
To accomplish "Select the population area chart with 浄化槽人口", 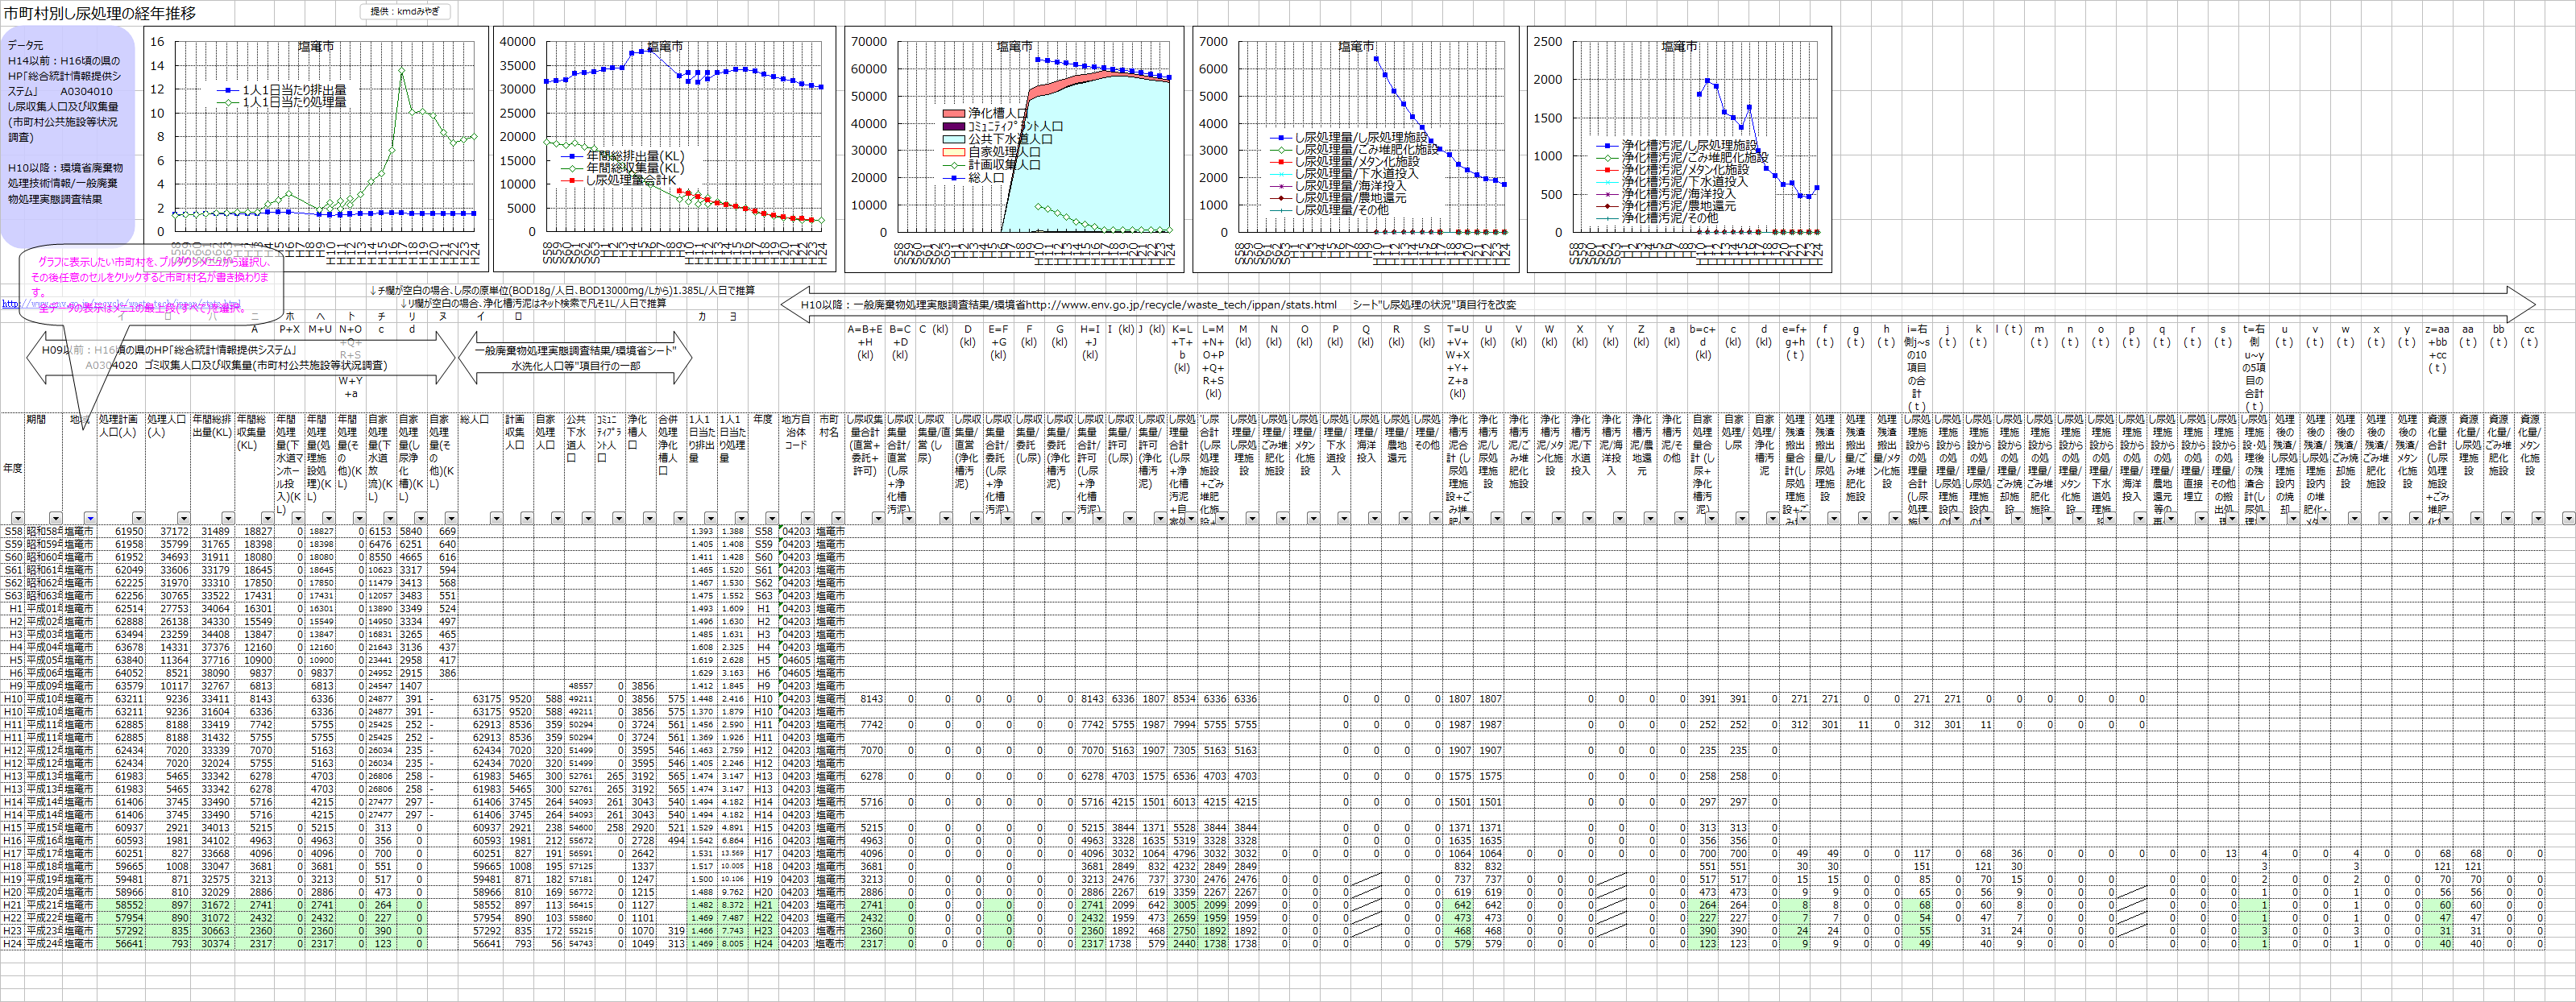I will pos(1014,149).
